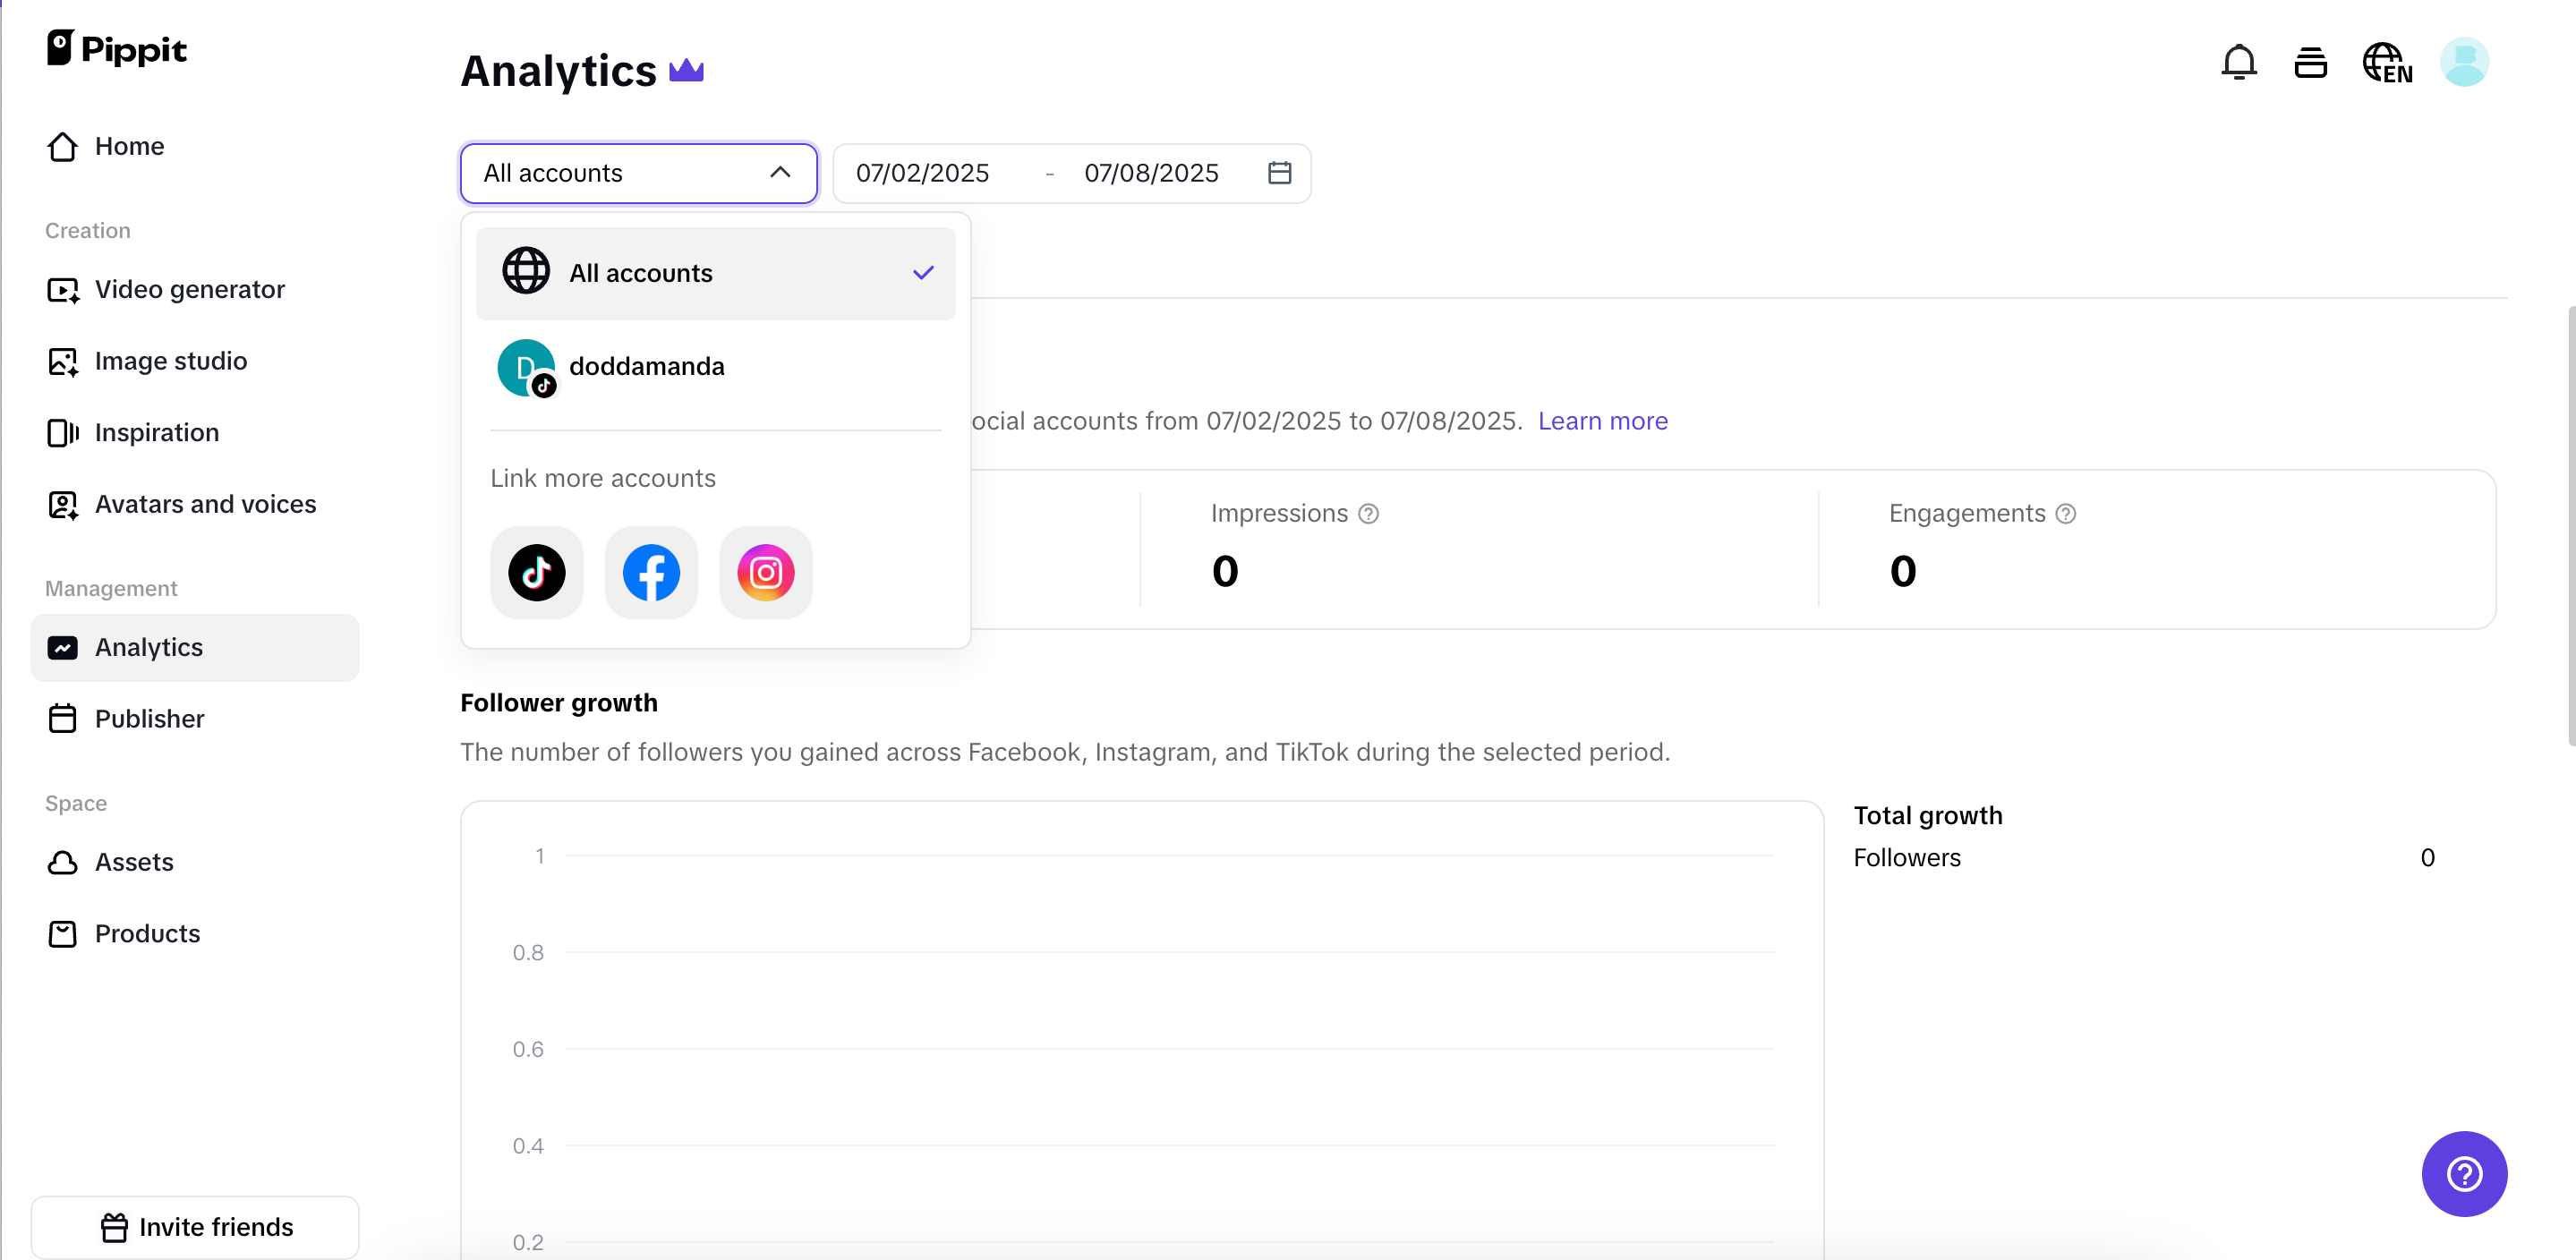Click the Learn more link
2576x1260 pixels.
click(x=1602, y=421)
